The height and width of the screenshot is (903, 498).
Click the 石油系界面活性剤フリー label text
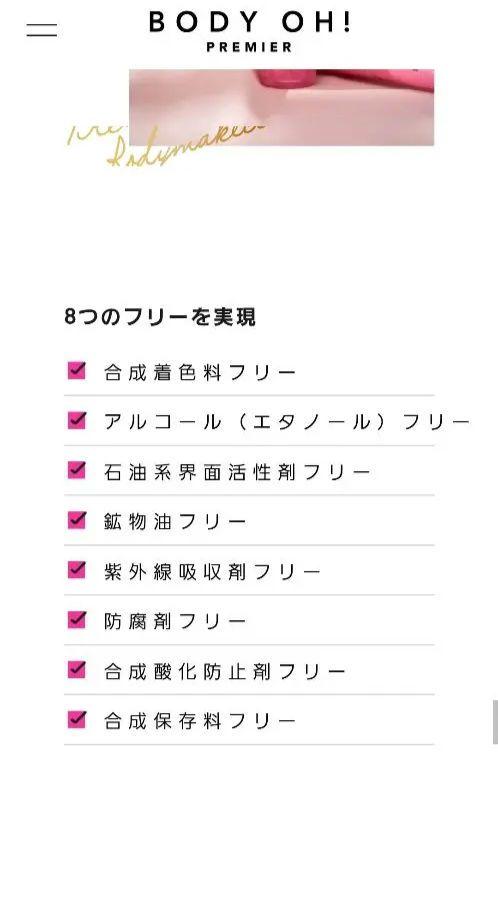tap(237, 472)
